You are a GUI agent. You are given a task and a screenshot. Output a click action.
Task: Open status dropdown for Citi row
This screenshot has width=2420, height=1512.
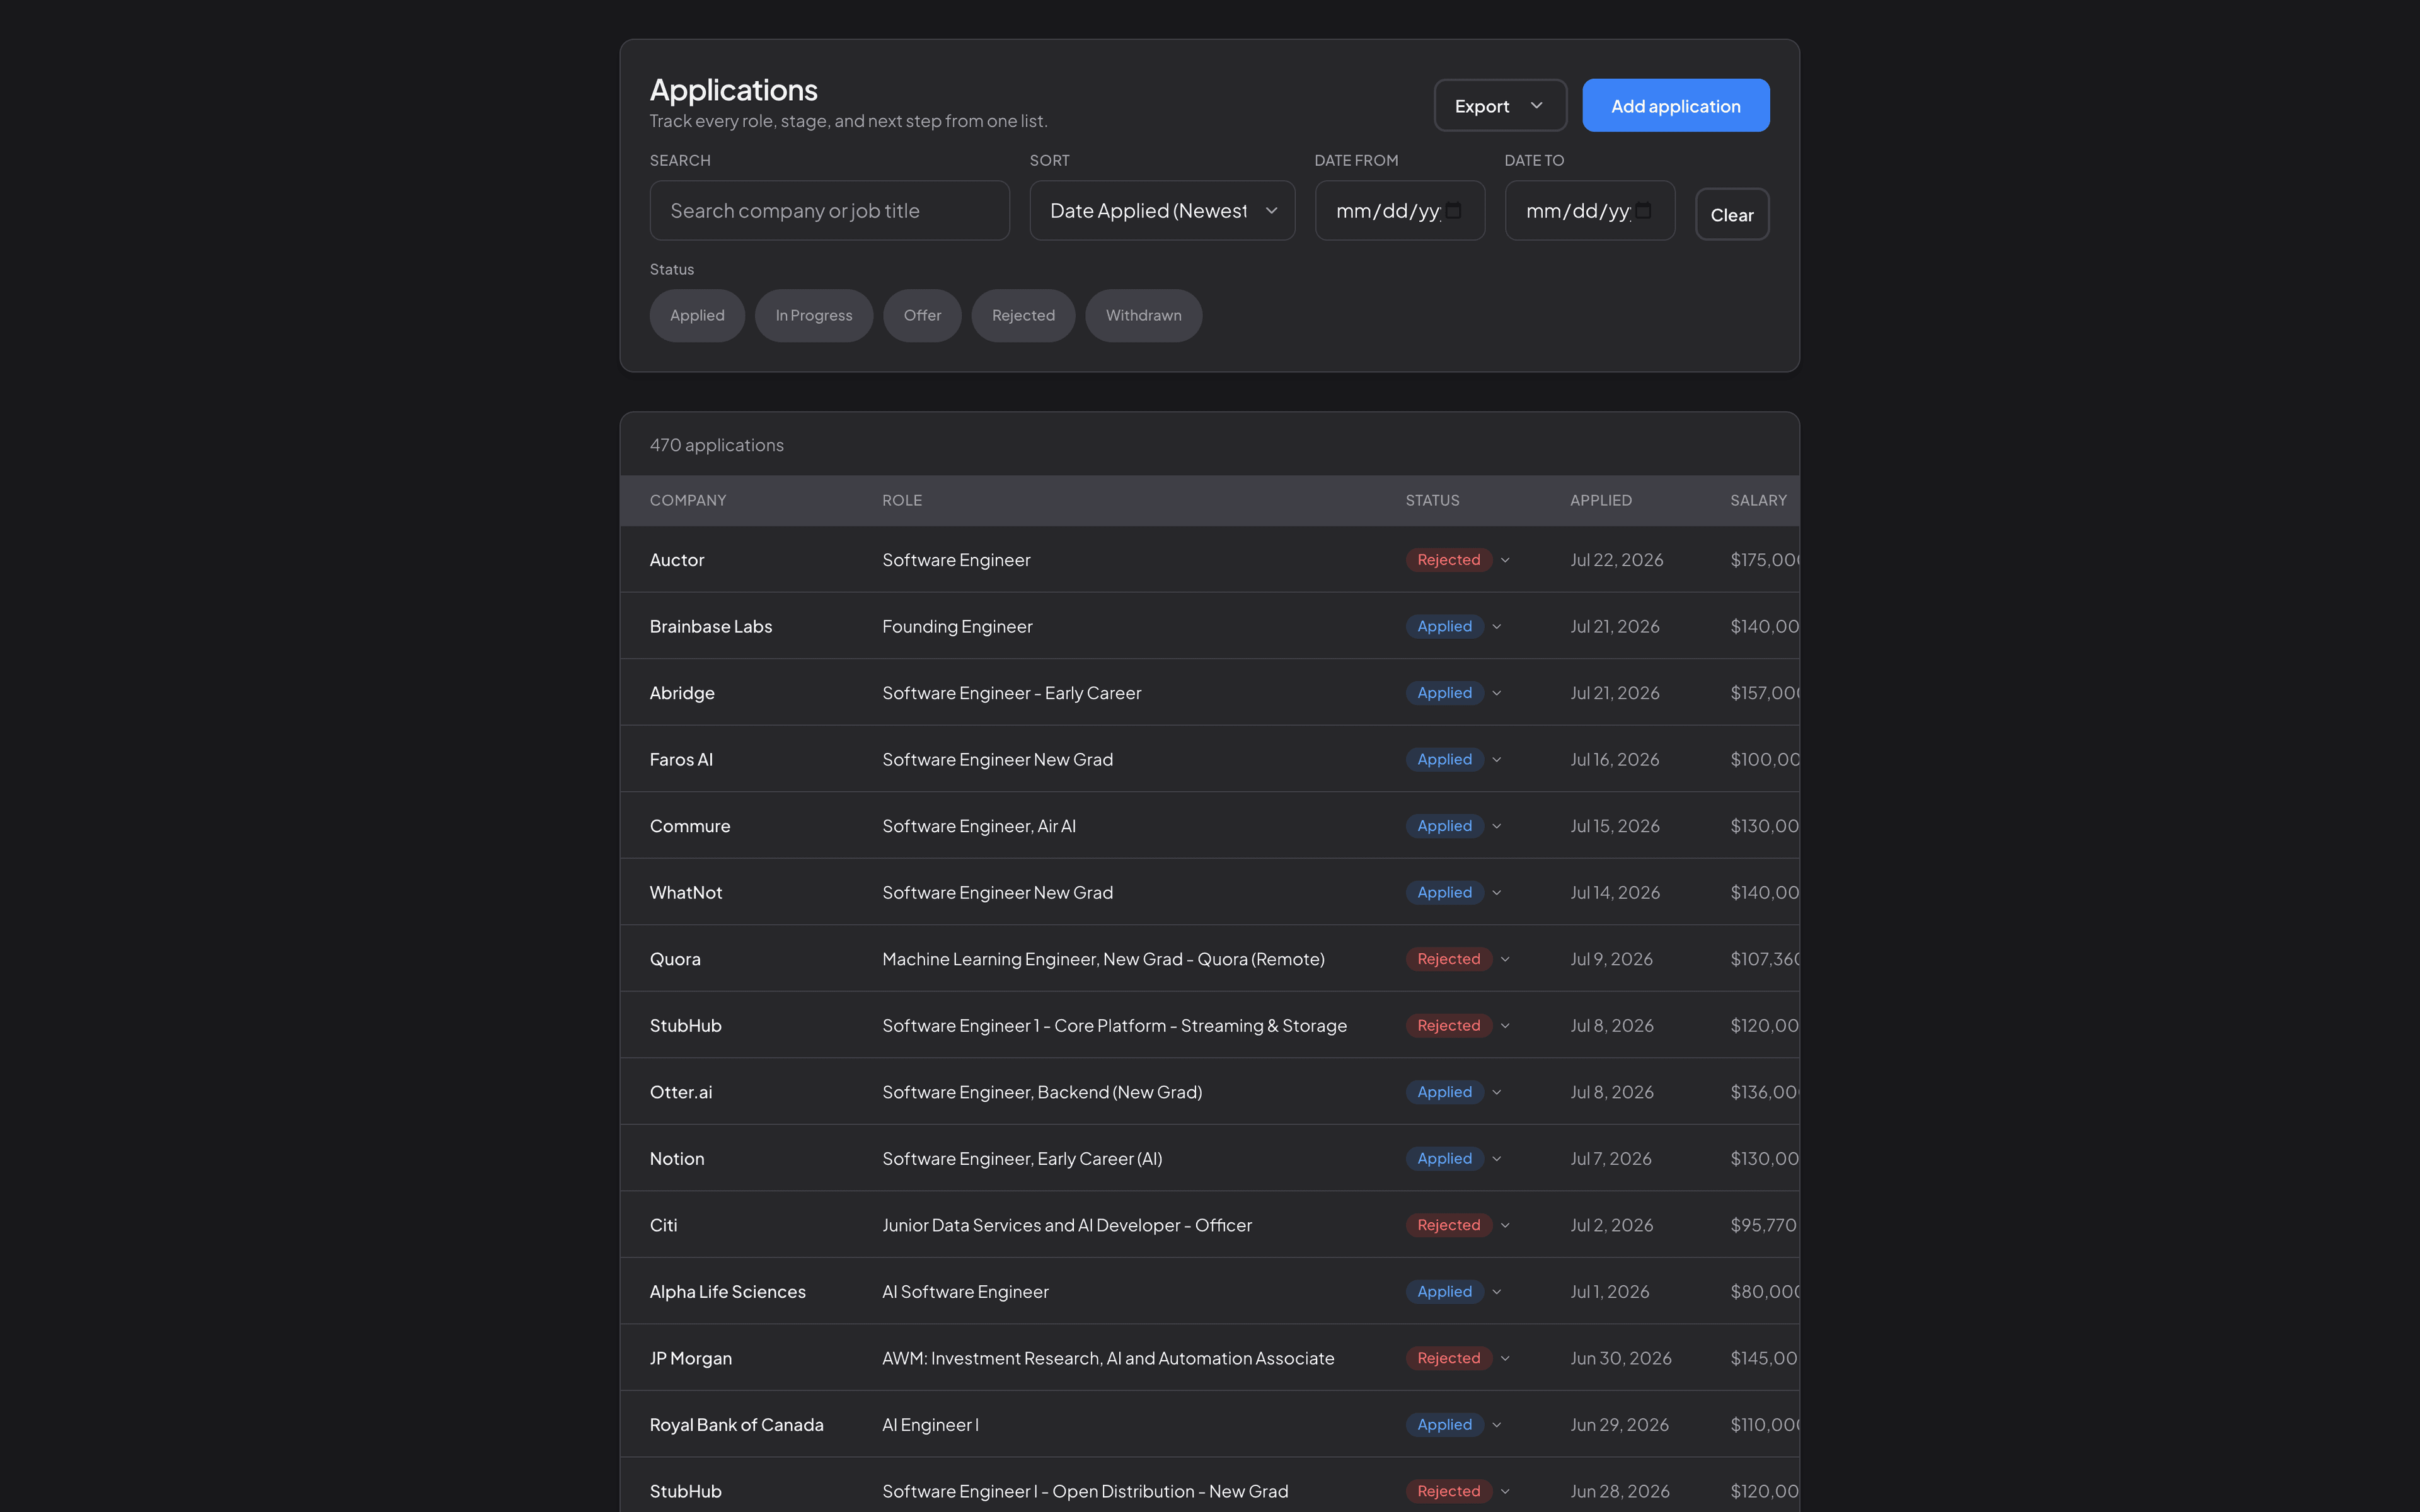point(1458,1225)
